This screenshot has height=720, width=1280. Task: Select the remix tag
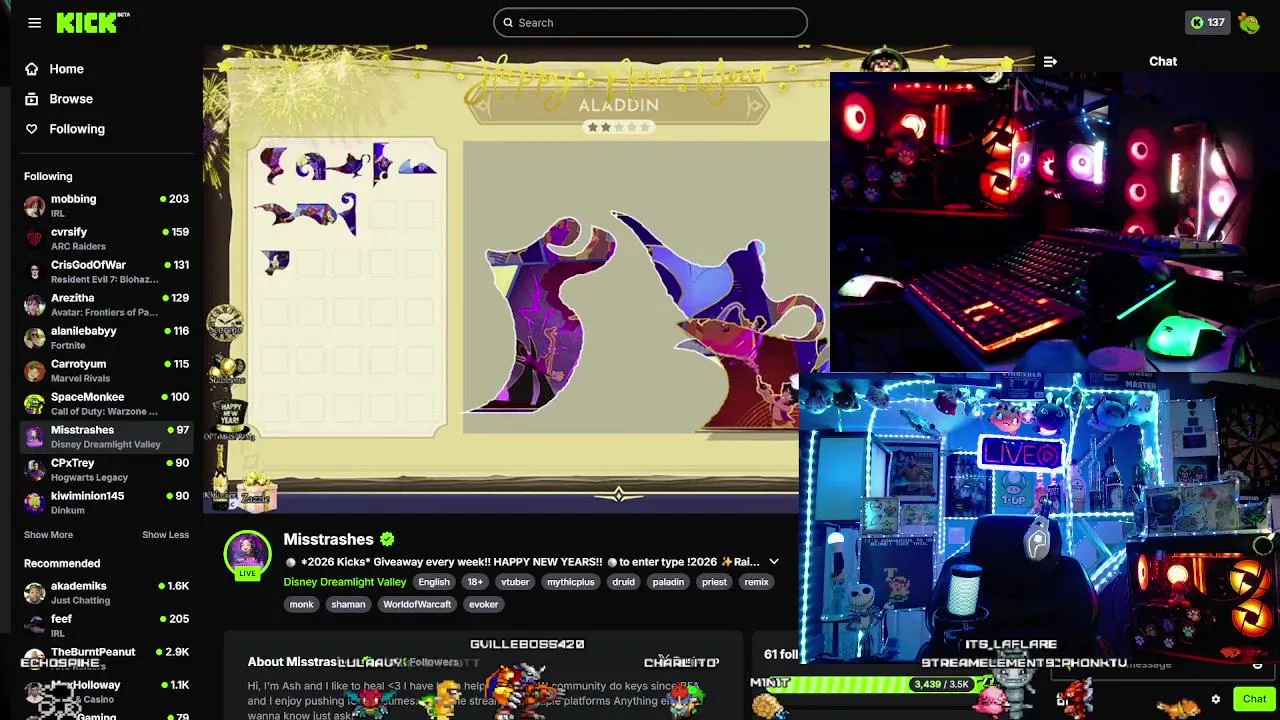pos(756,582)
